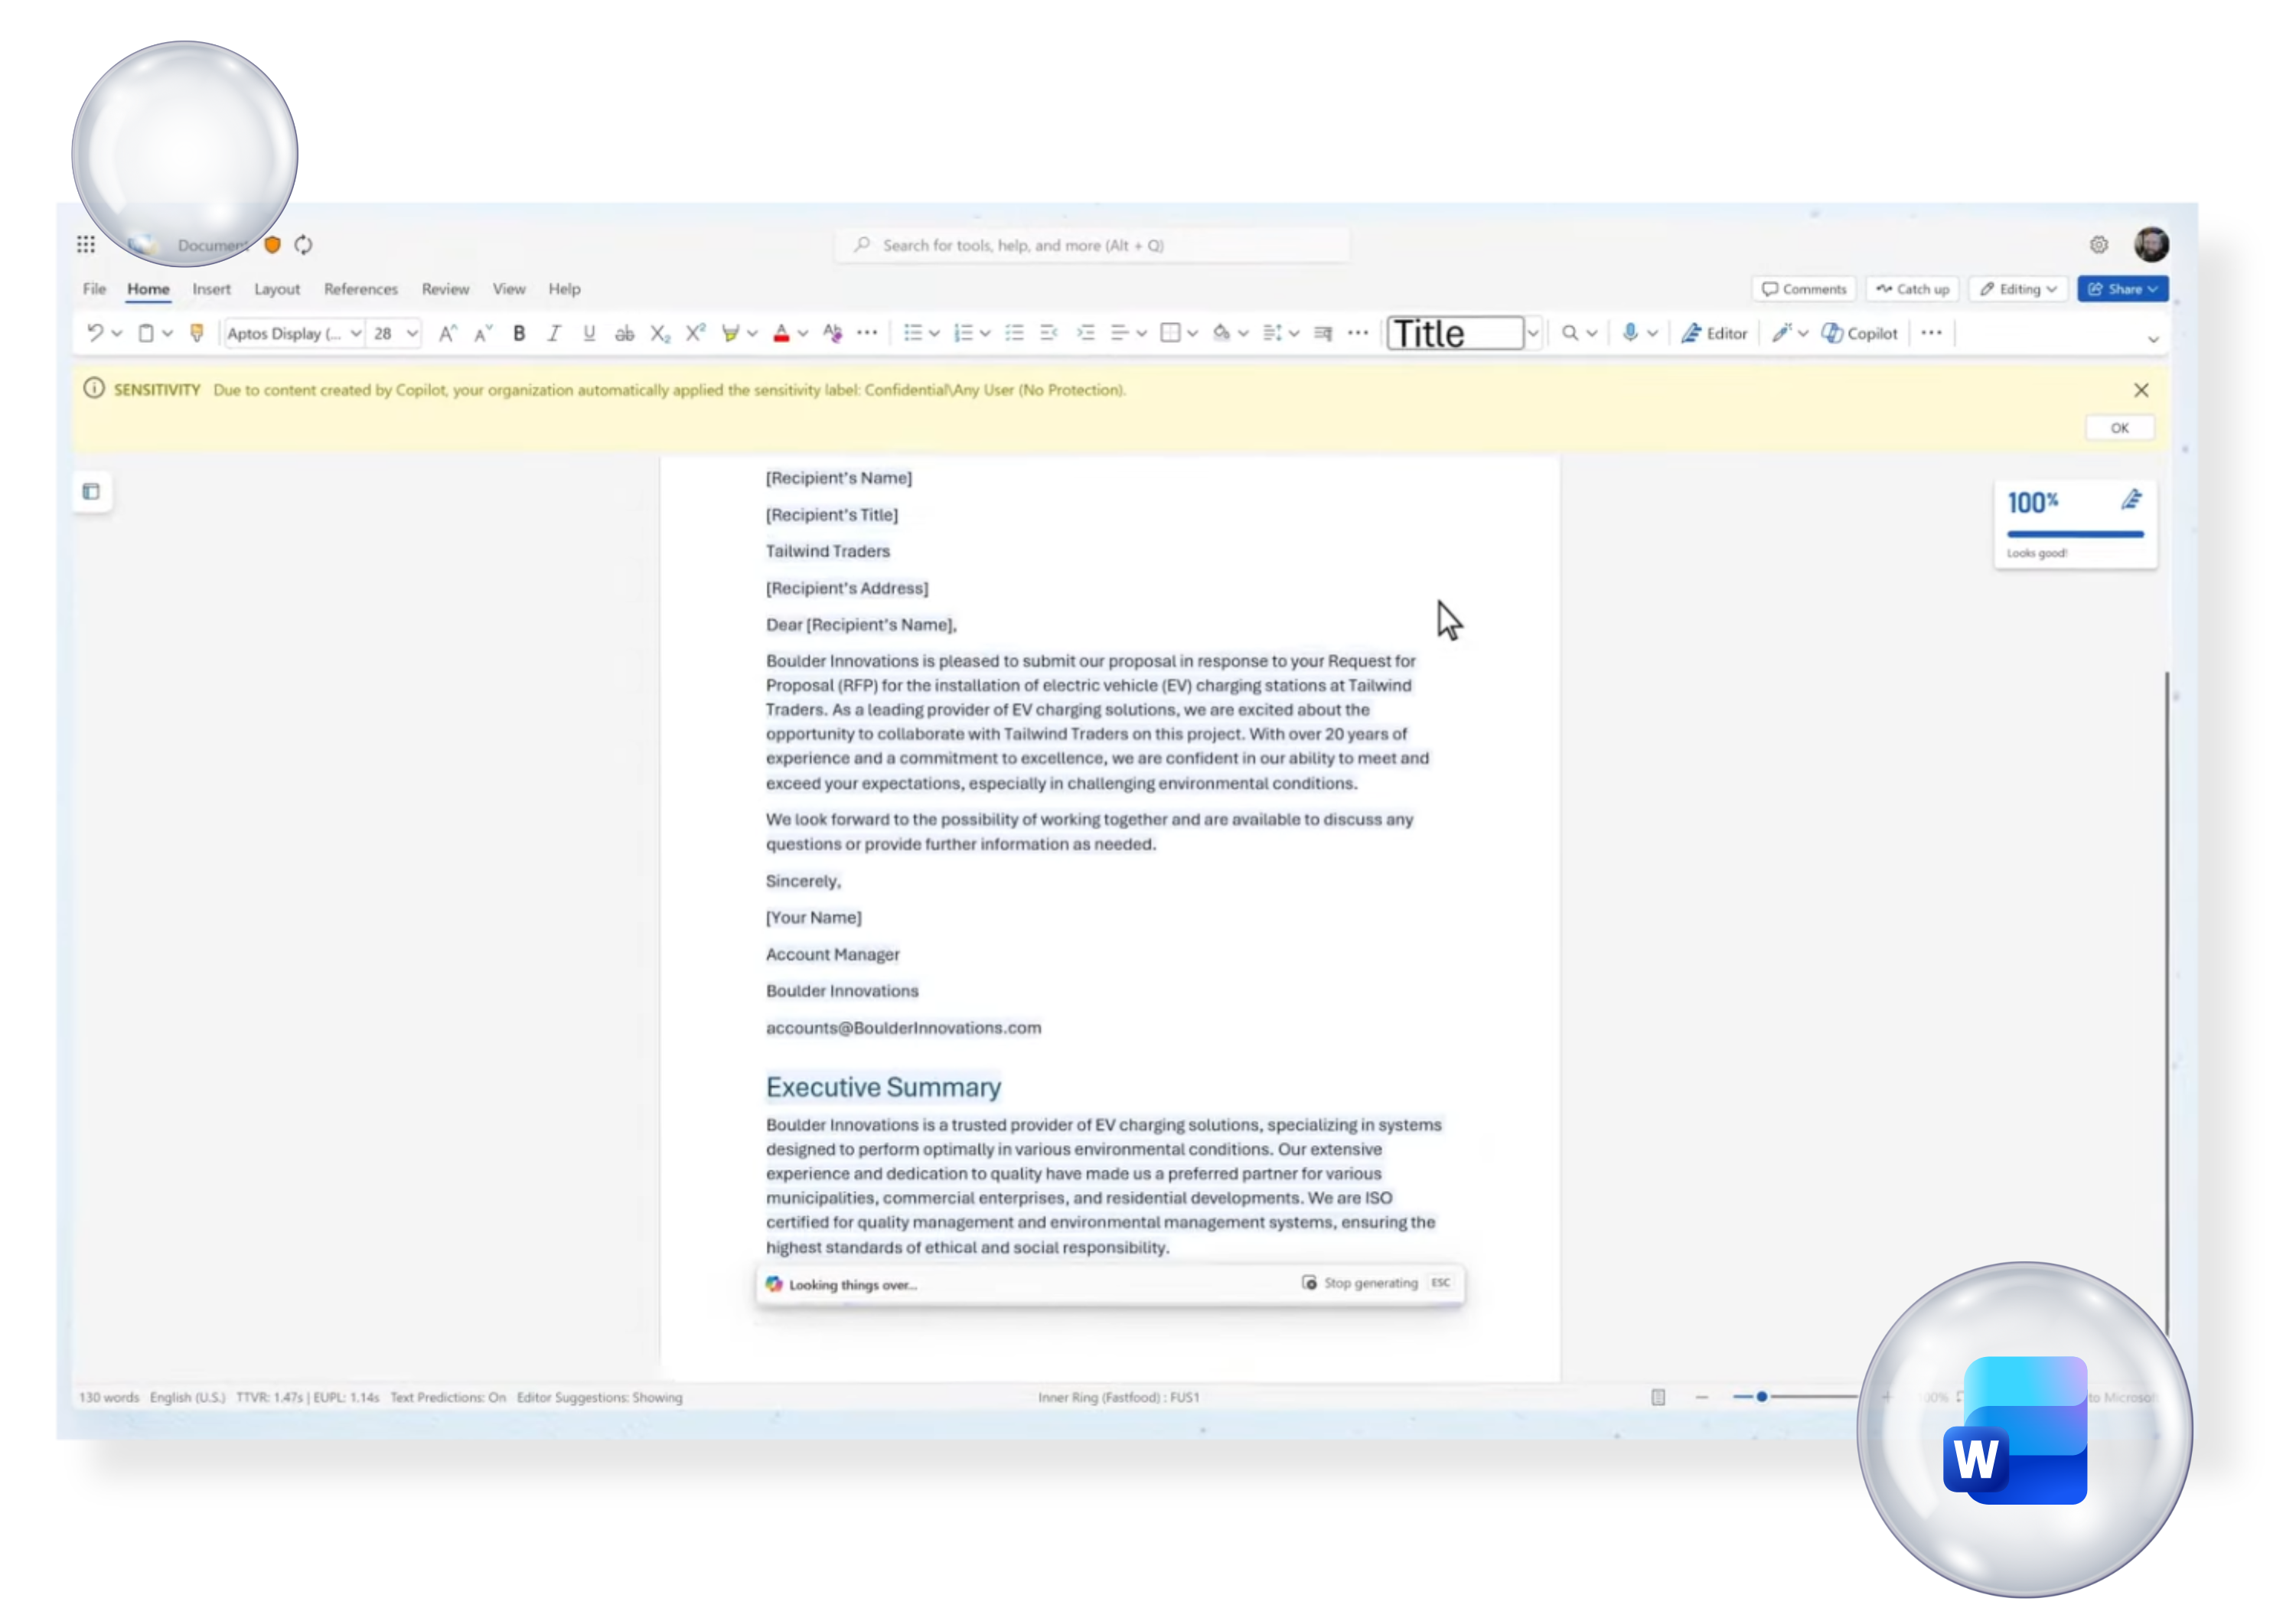Toggle Bold formatting
The height and width of the screenshot is (1621, 2296).
tap(519, 333)
